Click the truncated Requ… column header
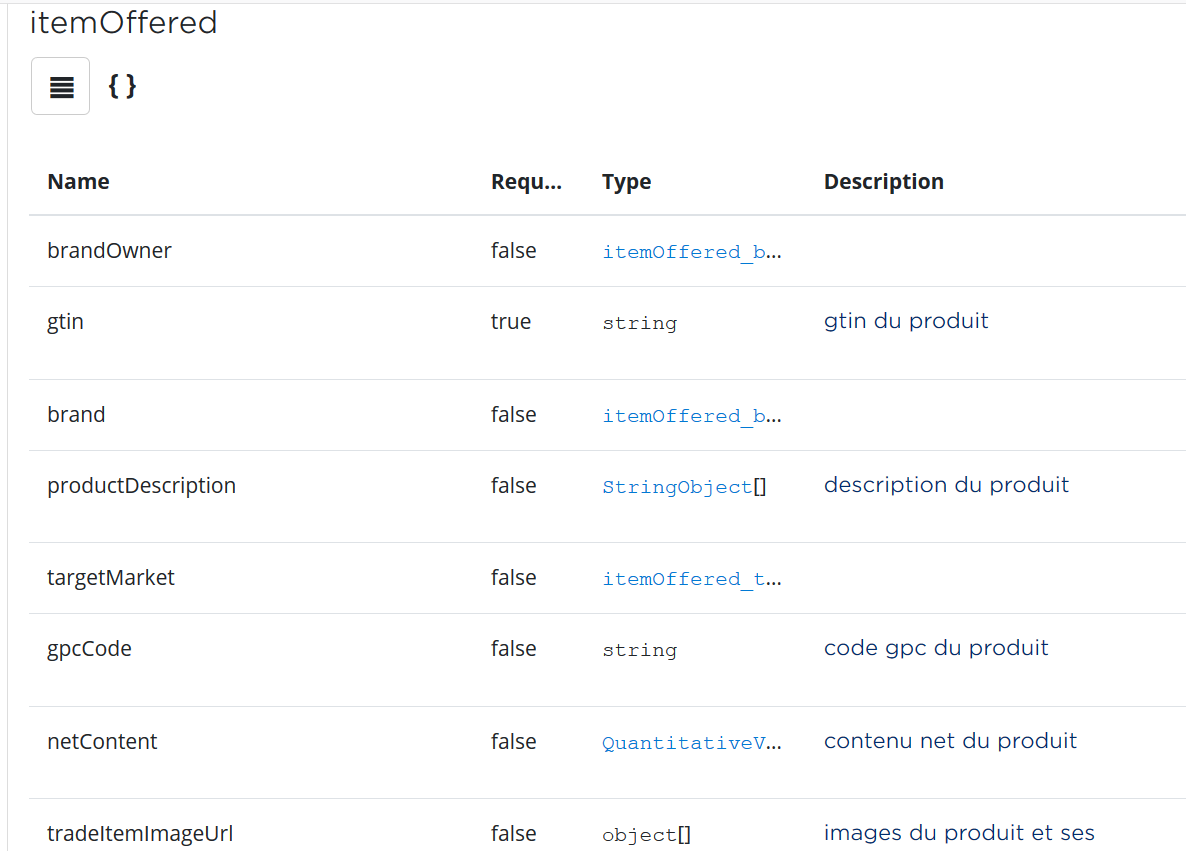Screen dimensions: 1186x851 click(526, 182)
